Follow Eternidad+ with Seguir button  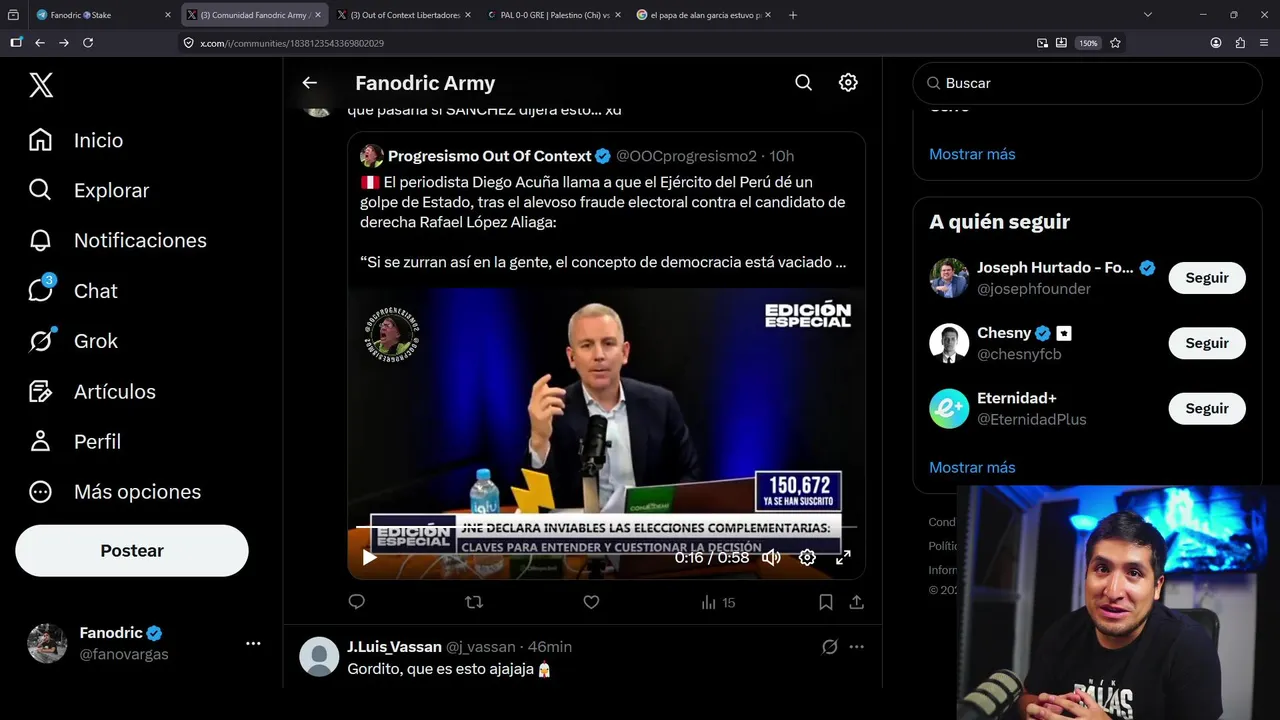(x=1207, y=408)
